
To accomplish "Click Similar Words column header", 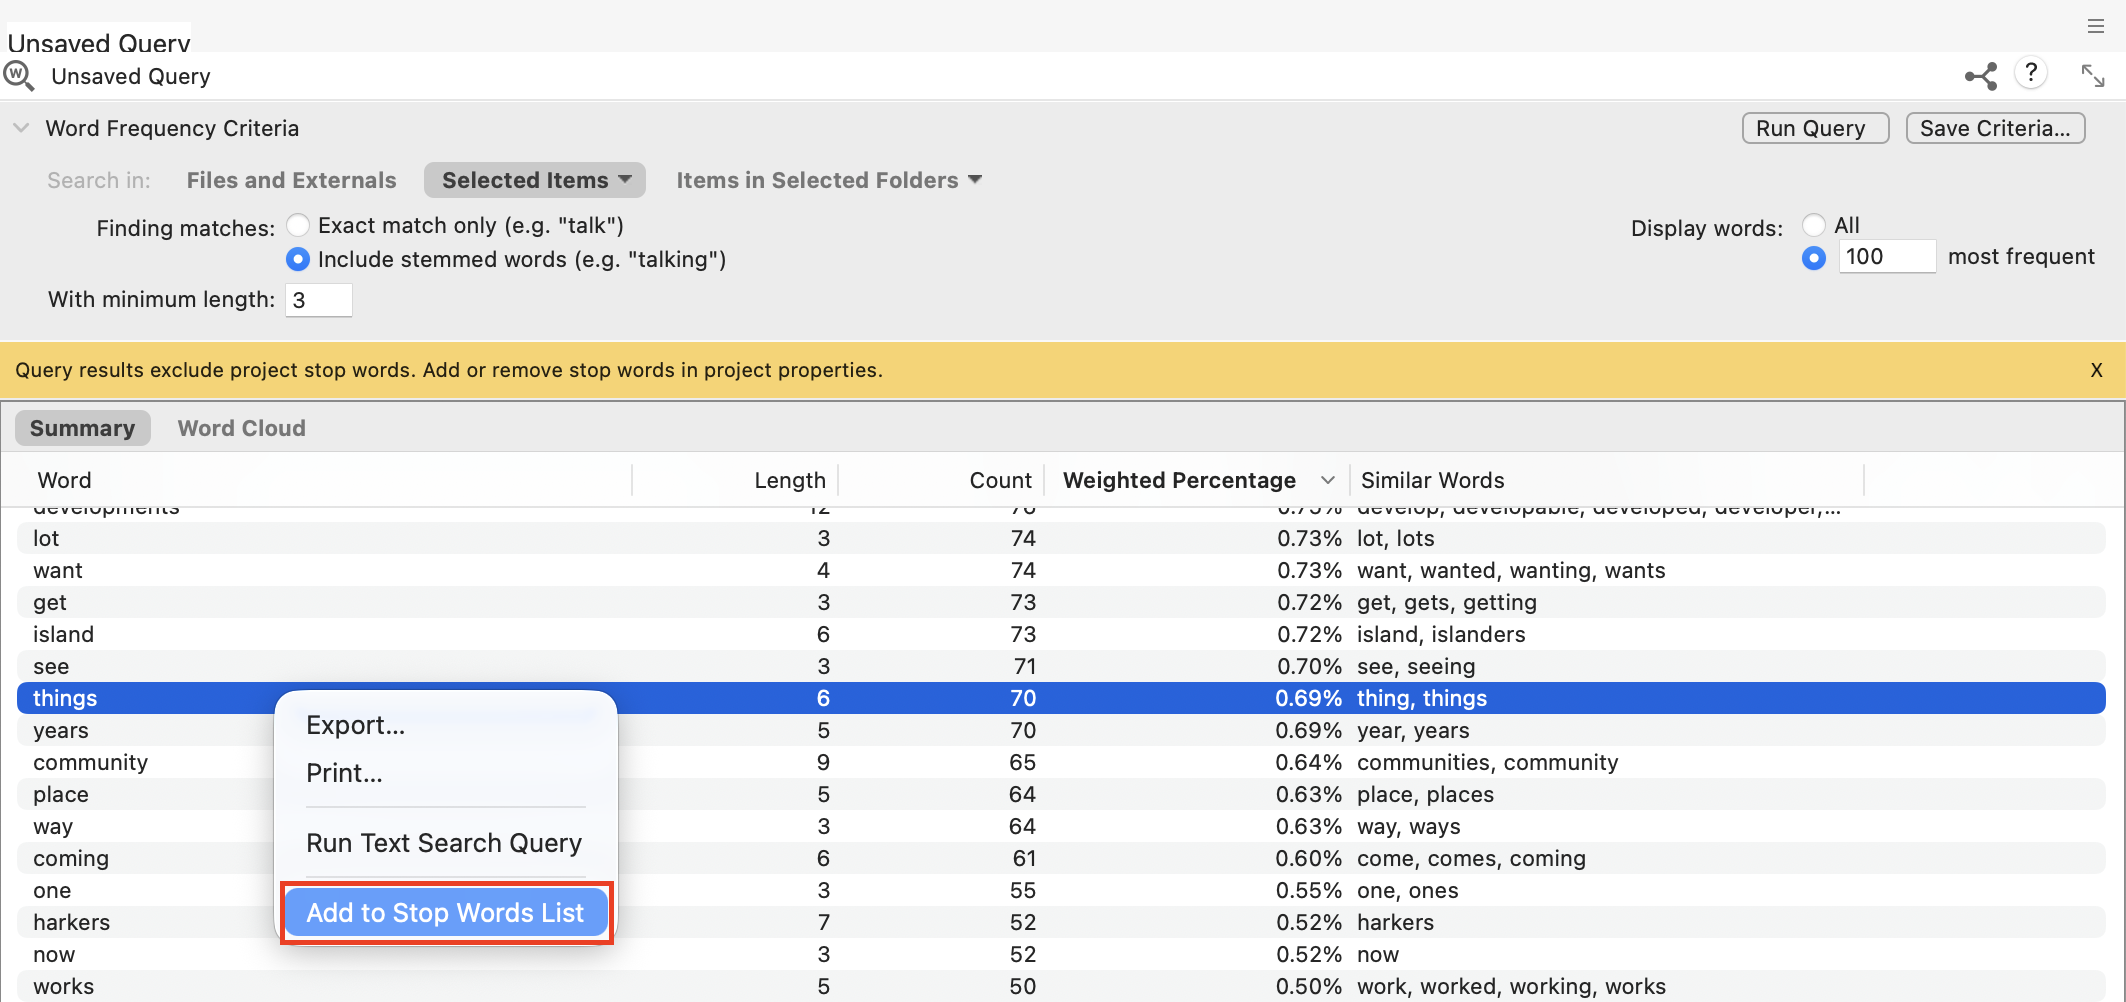I will click(x=1432, y=480).
